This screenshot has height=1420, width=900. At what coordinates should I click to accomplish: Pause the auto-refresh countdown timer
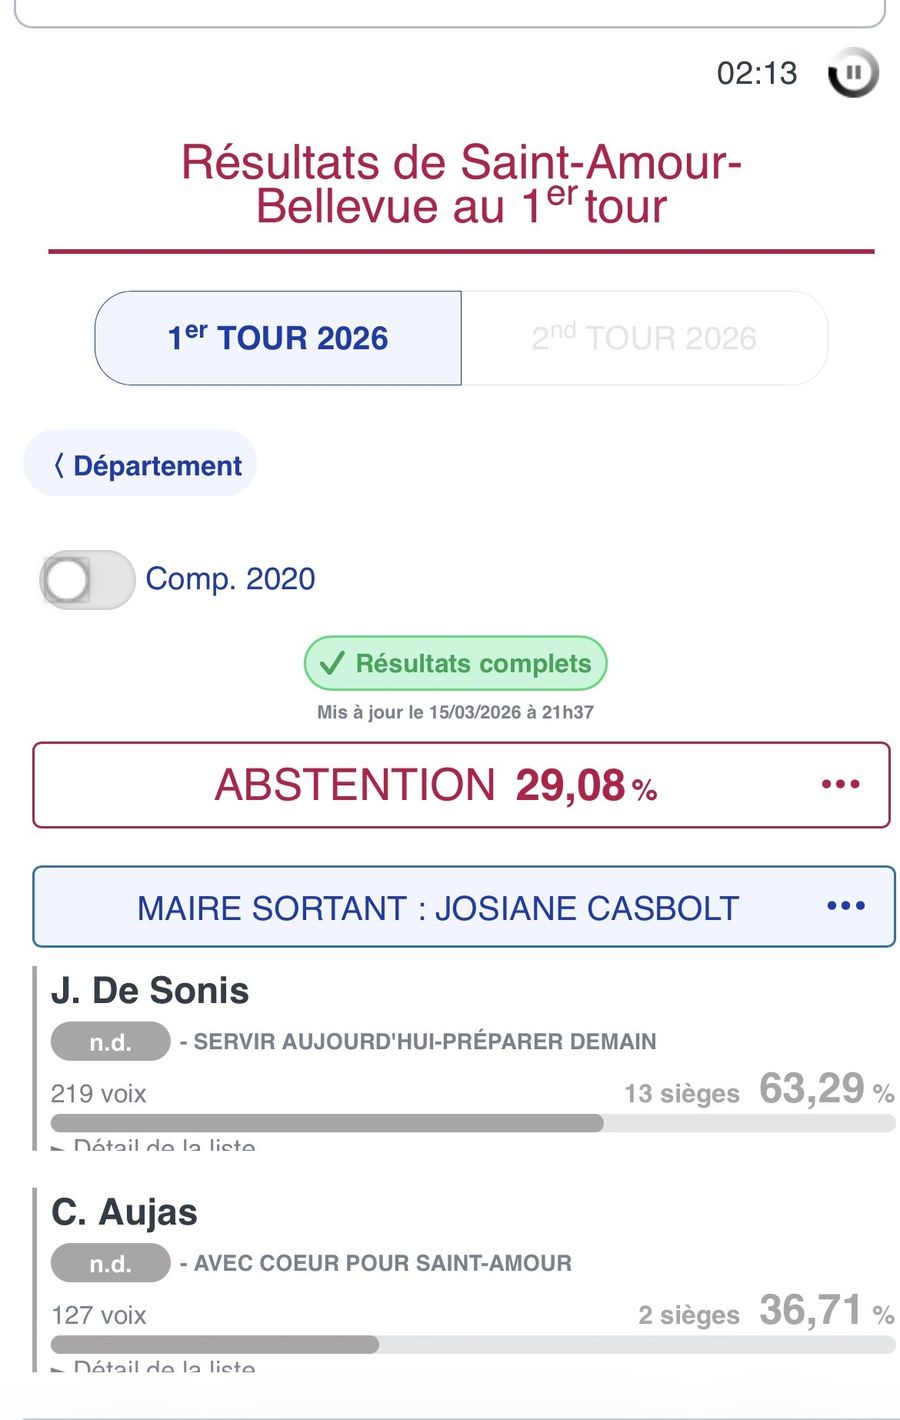(x=853, y=73)
